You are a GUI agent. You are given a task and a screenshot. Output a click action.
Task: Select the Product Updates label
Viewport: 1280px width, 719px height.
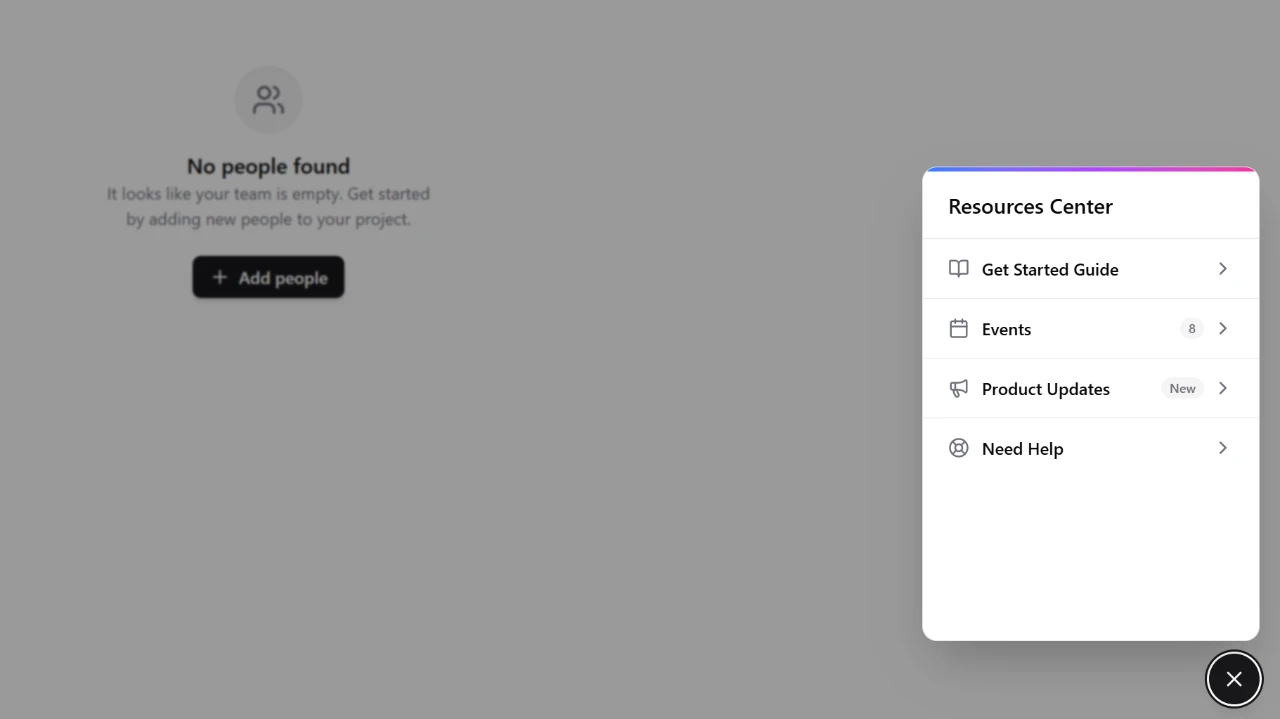(x=1045, y=389)
